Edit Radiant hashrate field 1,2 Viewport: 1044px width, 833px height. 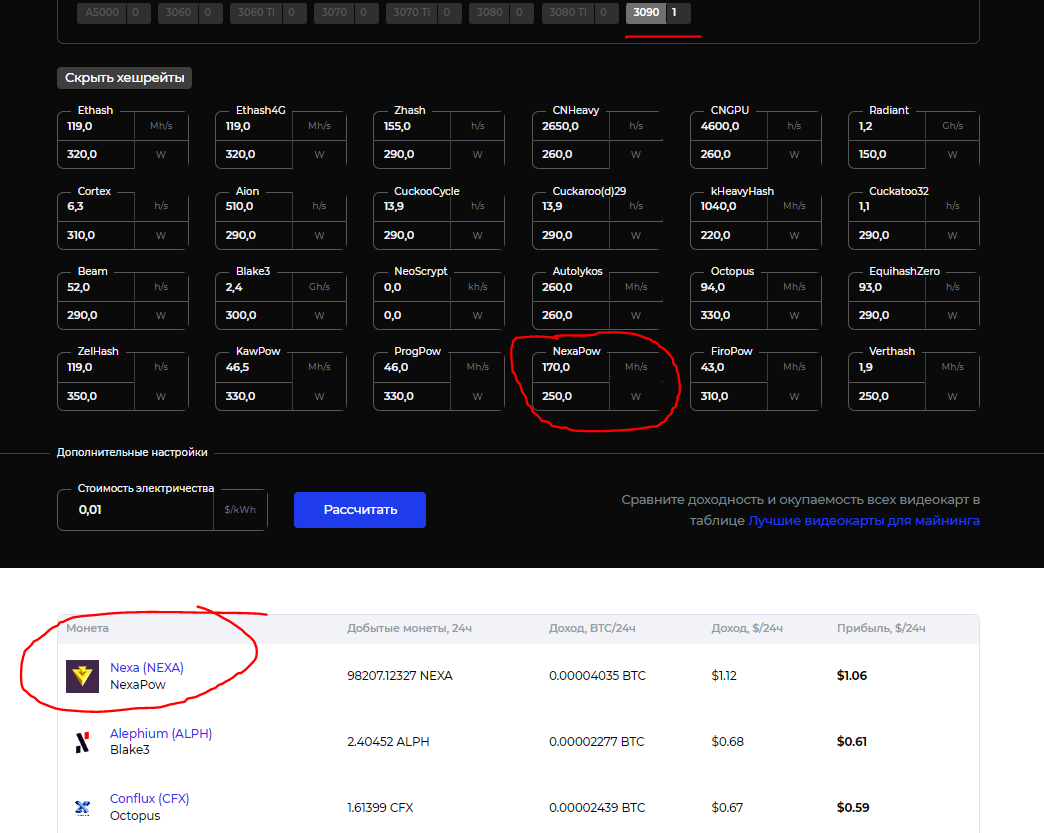887,126
